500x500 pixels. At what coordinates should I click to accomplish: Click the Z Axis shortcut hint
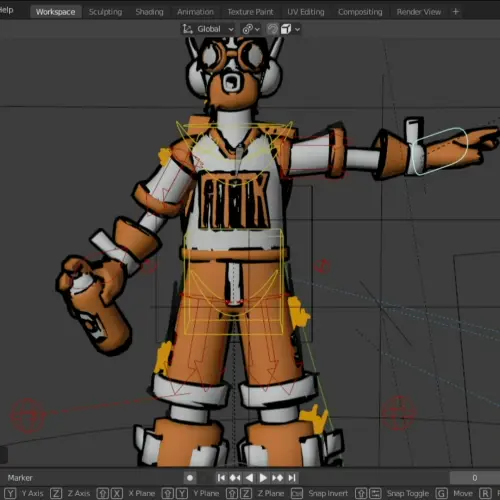pyautogui.click(x=79, y=493)
